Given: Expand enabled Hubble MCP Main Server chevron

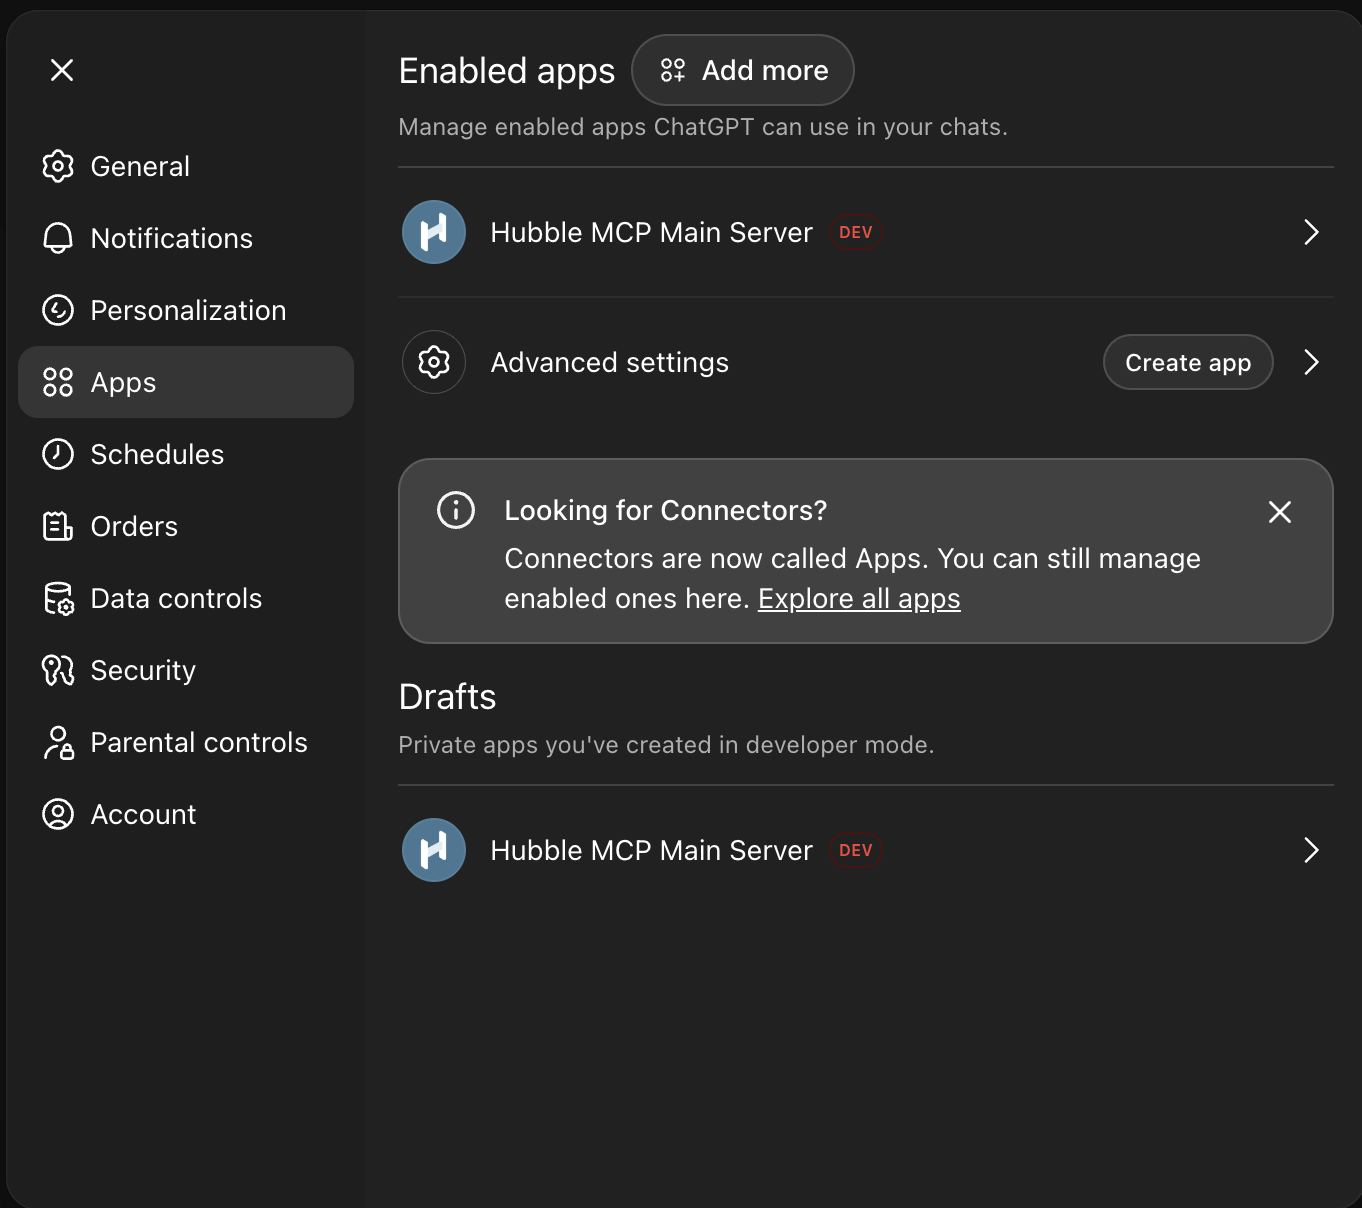Looking at the screenshot, I should (1312, 232).
